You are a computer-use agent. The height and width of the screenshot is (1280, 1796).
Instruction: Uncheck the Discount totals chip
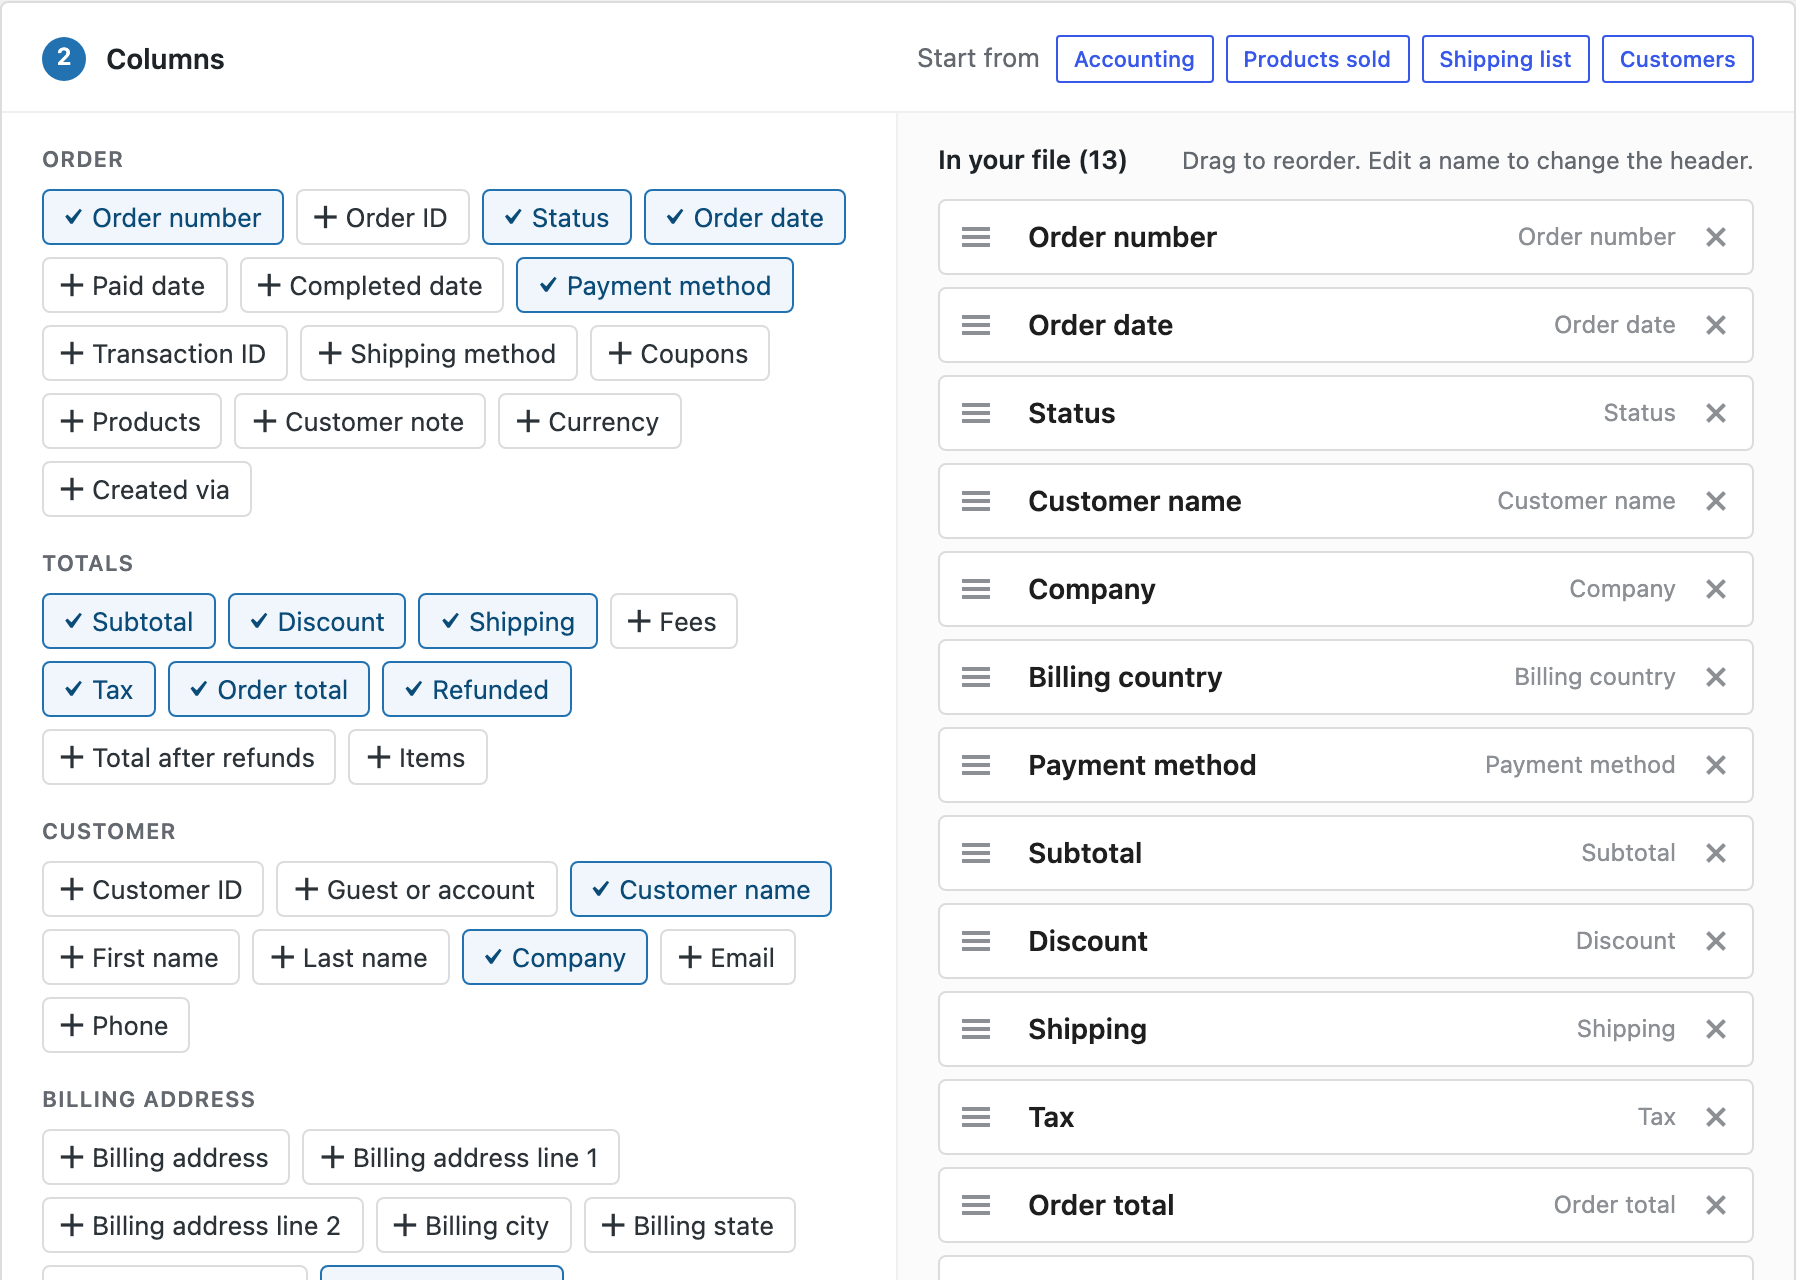[317, 621]
